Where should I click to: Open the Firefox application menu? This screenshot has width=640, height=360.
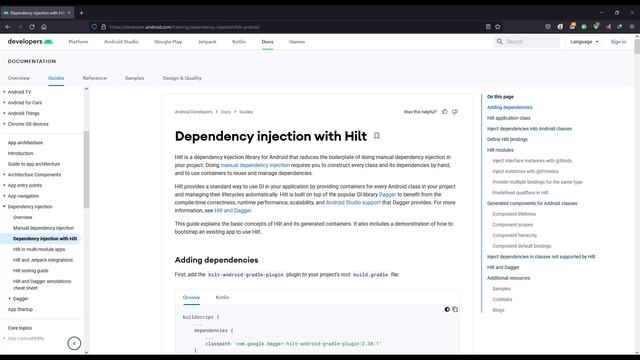[631, 27]
